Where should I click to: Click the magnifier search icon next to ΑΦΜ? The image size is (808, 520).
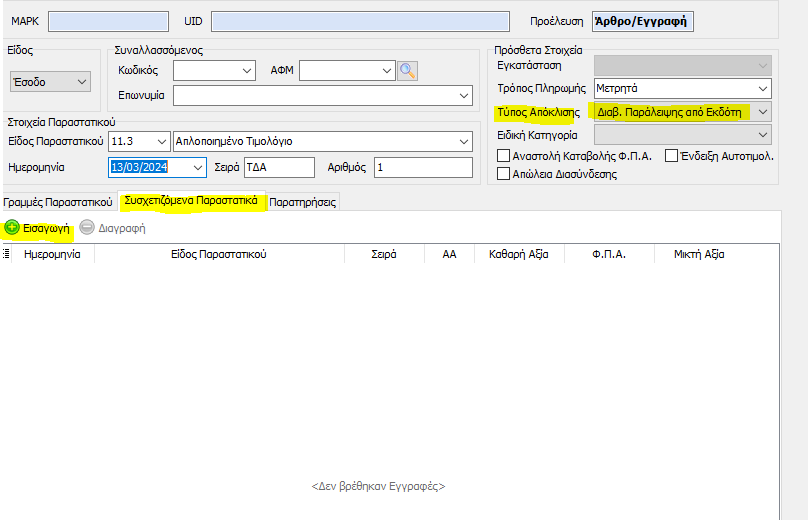coord(407,70)
